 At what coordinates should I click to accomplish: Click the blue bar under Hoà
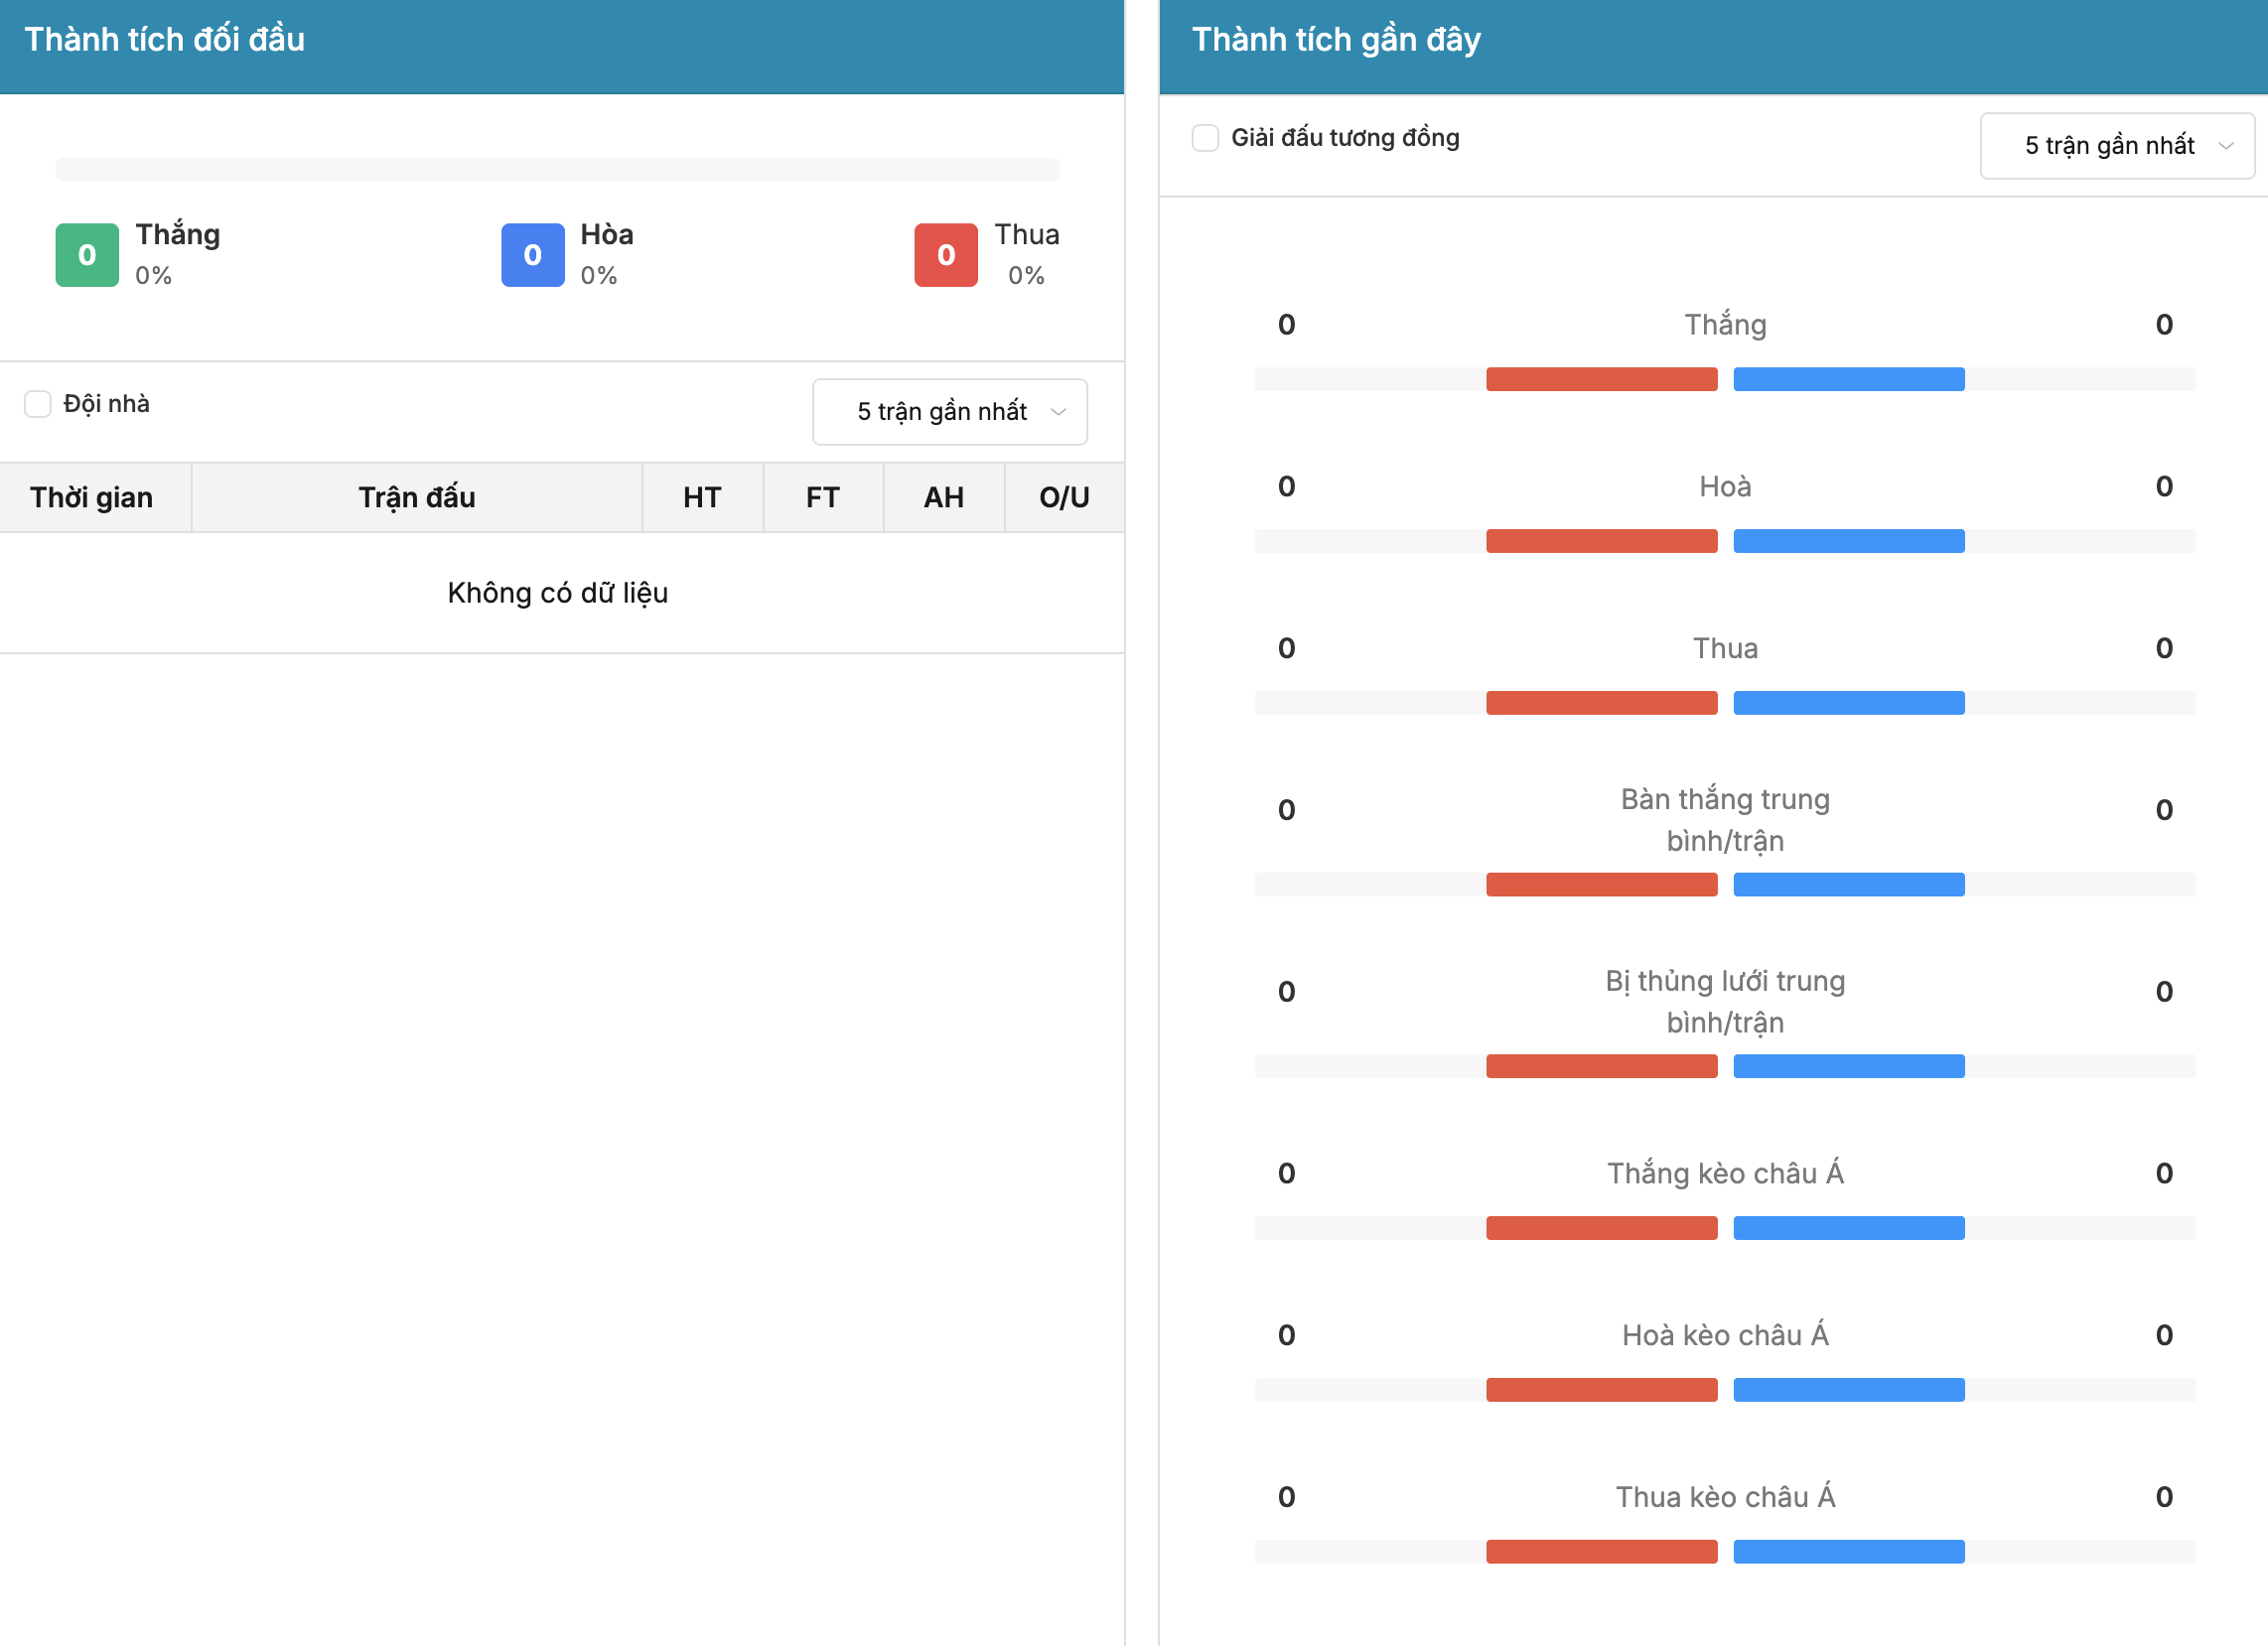point(1848,541)
